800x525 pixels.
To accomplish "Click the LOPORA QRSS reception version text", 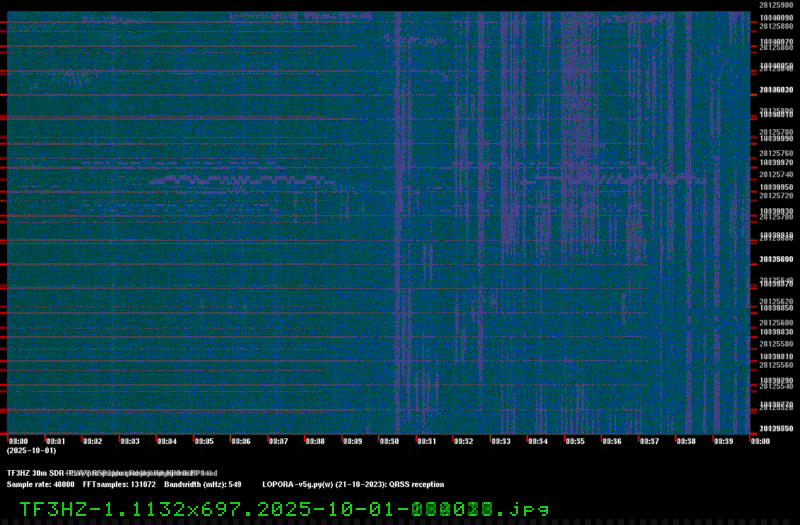I will point(353,484).
